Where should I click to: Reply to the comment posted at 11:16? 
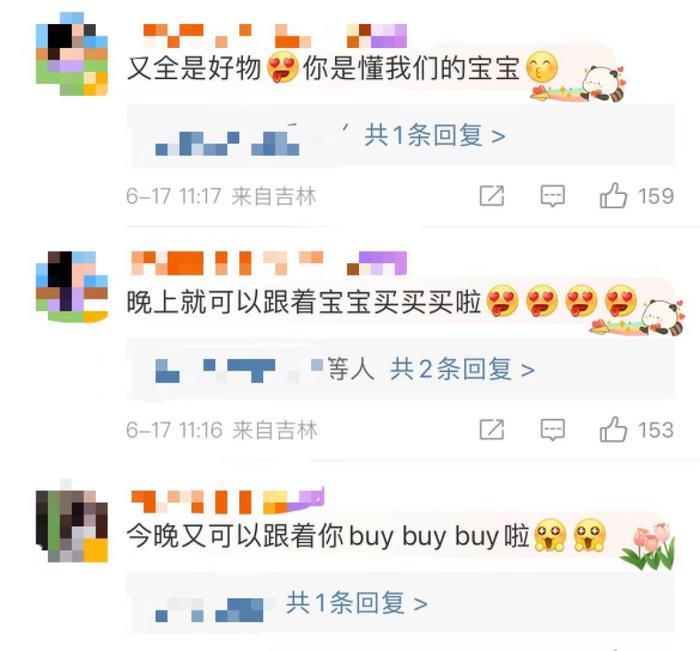pos(553,430)
